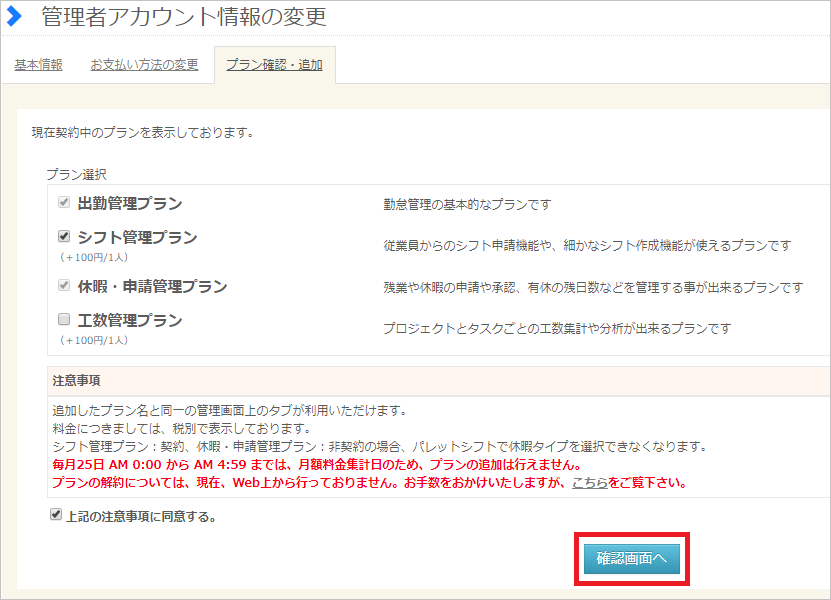Screen dimensions: 831x600
Task: Click the プロジェクトとタスクごとの工数集計 description
Action: point(557,329)
